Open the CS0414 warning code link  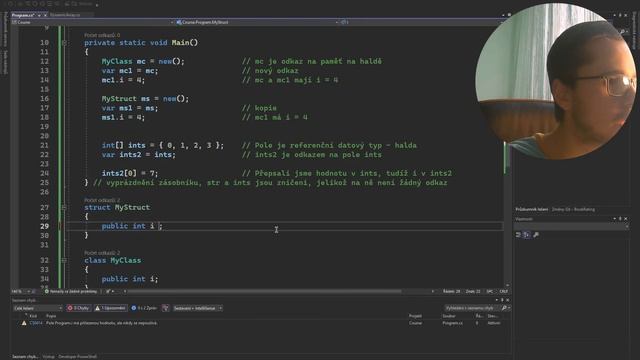36,323
